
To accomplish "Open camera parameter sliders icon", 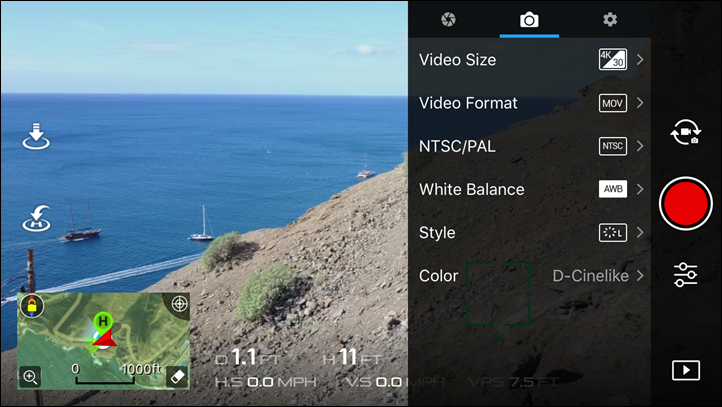I will tap(686, 275).
